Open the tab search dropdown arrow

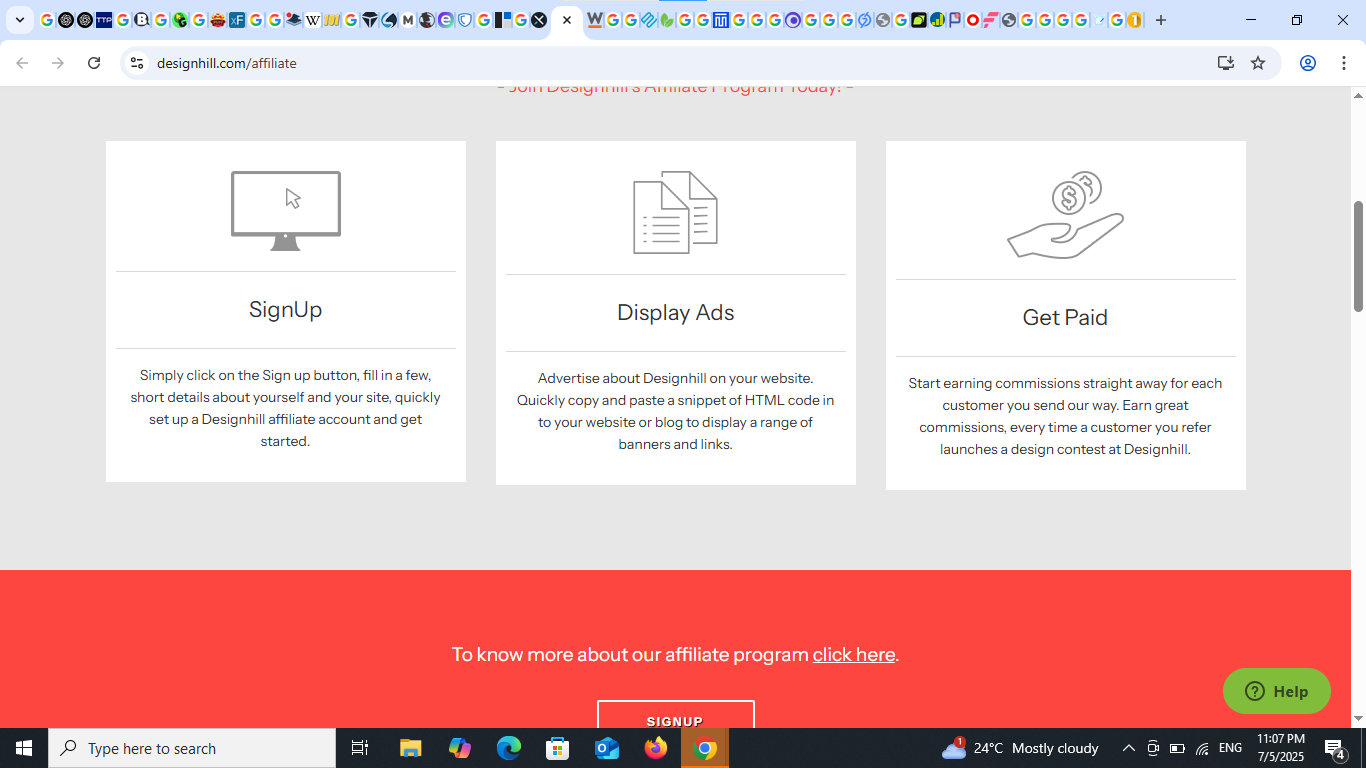(x=20, y=20)
